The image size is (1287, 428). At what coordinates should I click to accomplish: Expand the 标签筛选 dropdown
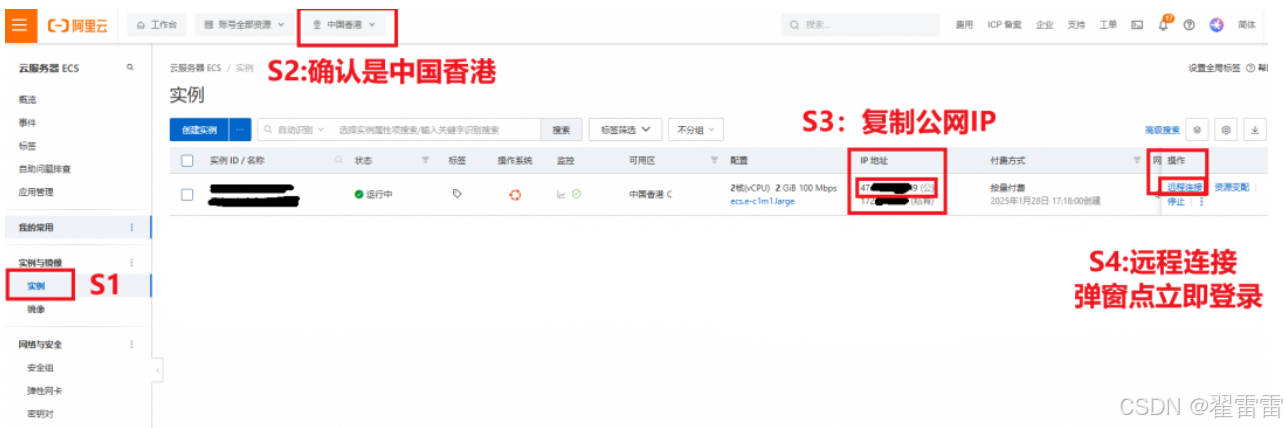pyautogui.click(x=626, y=129)
